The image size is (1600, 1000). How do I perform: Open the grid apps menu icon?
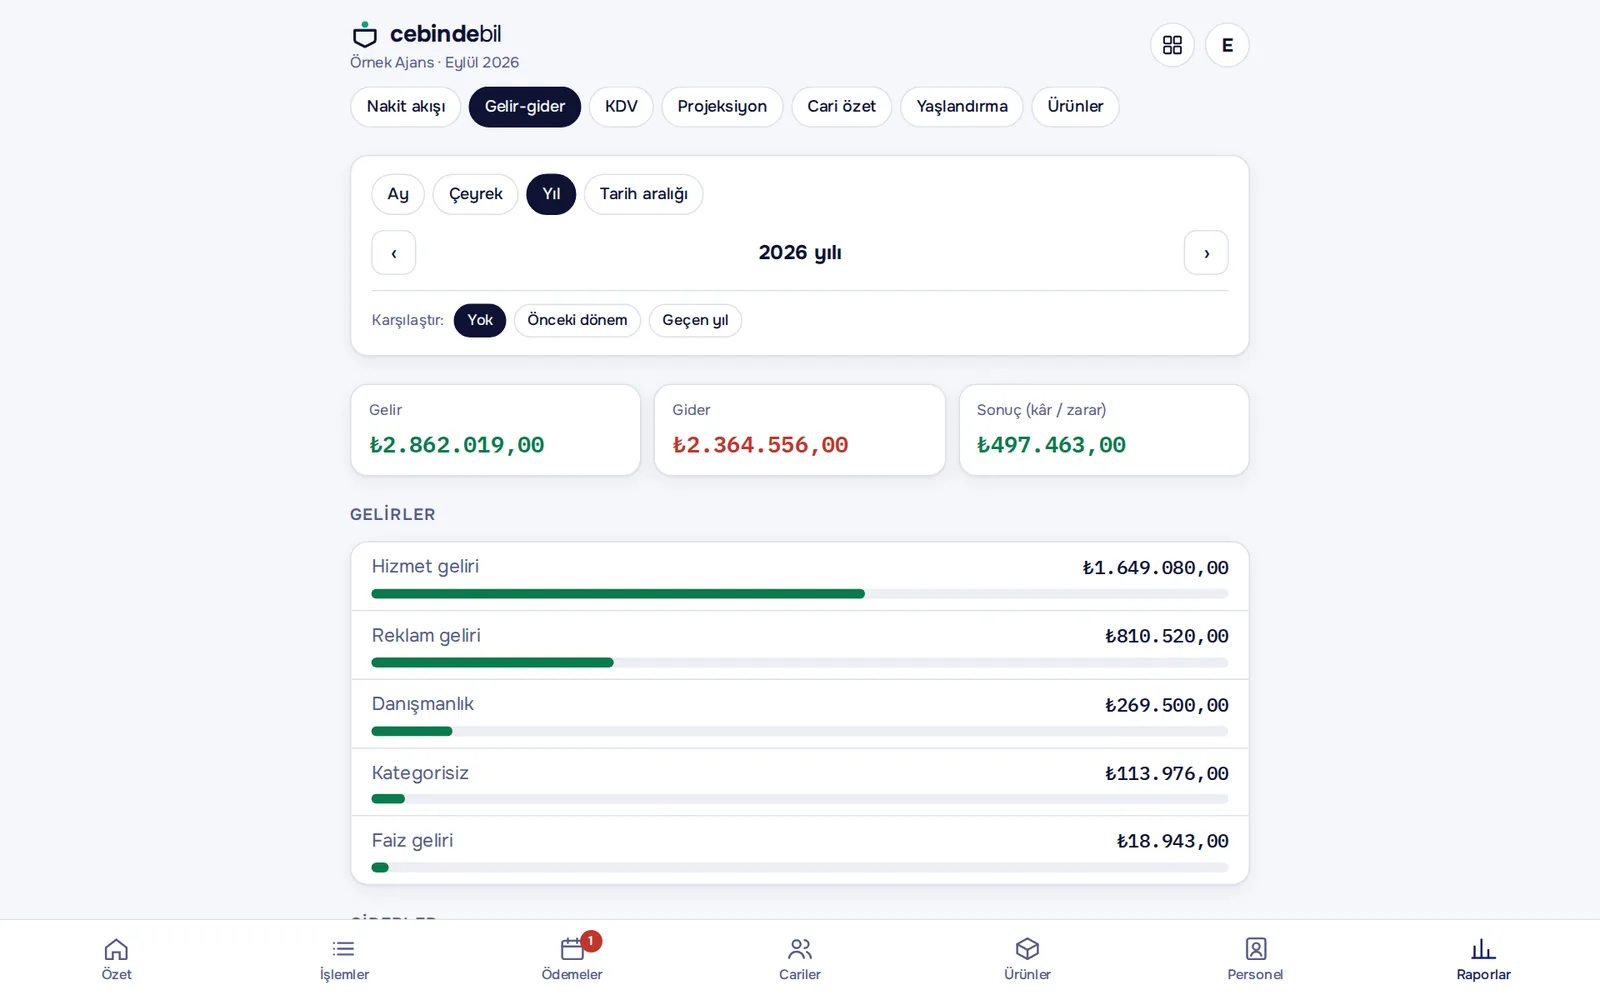(x=1172, y=45)
